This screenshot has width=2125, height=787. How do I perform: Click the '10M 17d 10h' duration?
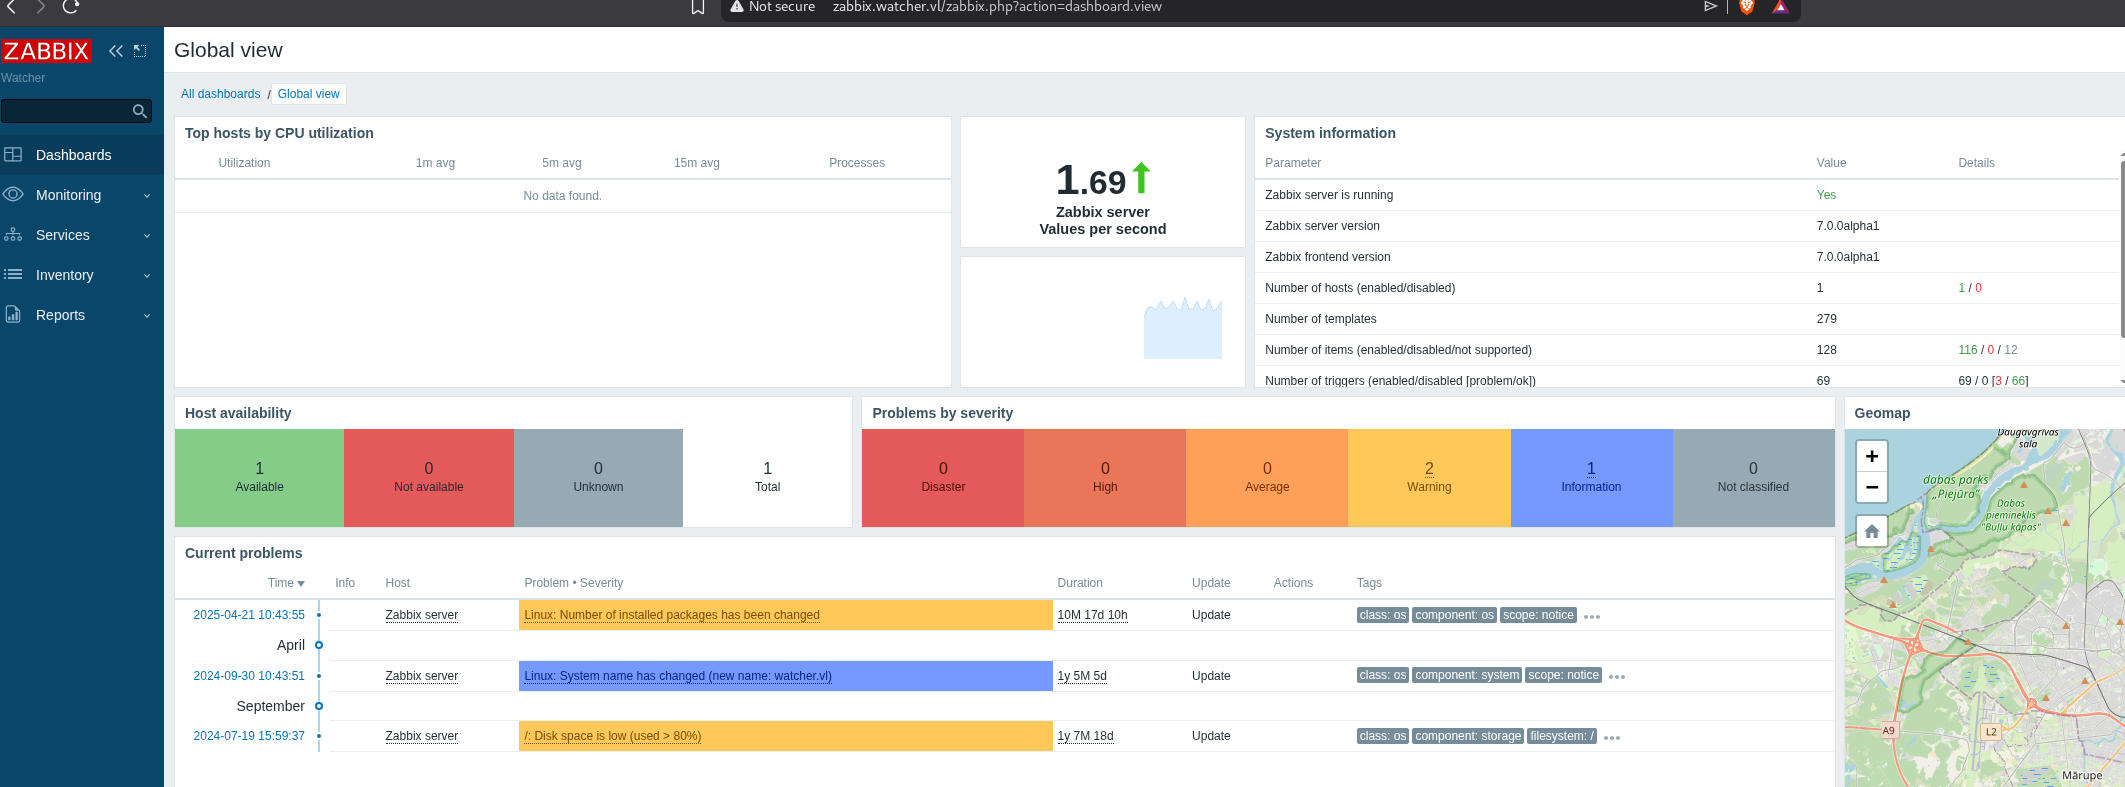(x=1092, y=615)
